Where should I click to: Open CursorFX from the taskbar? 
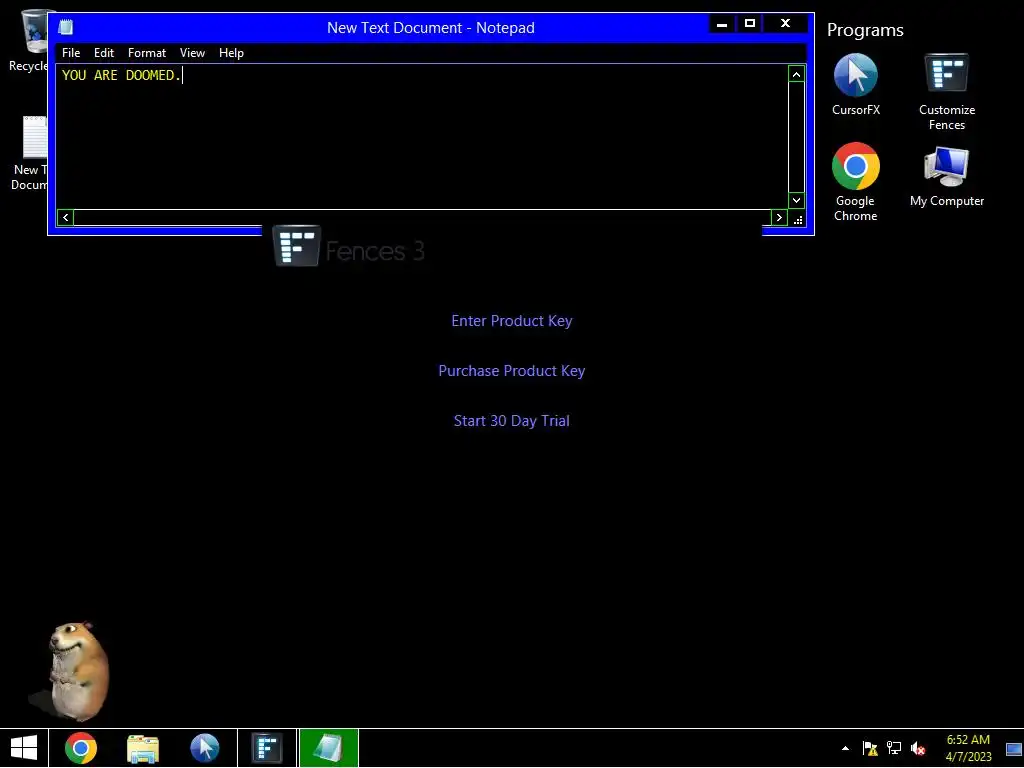pyautogui.click(x=204, y=748)
